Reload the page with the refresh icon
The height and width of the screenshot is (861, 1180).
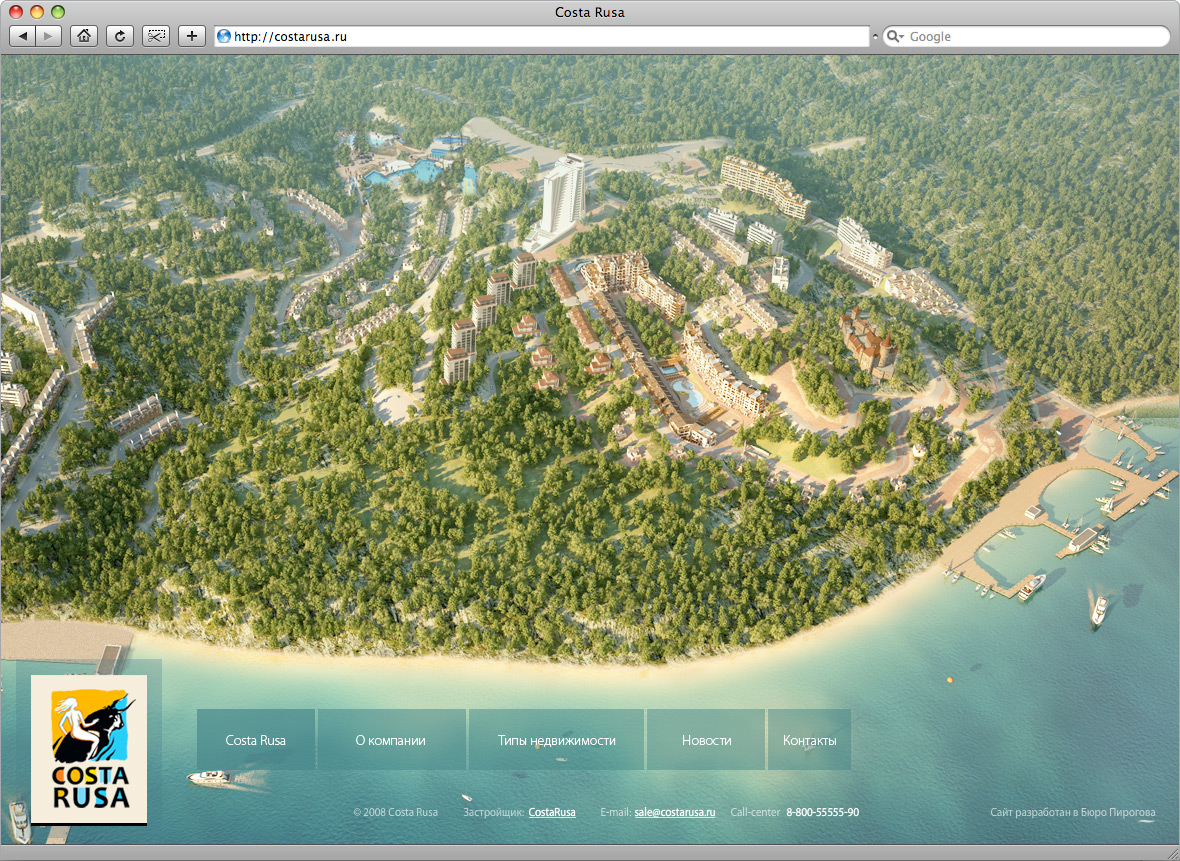click(120, 36)
